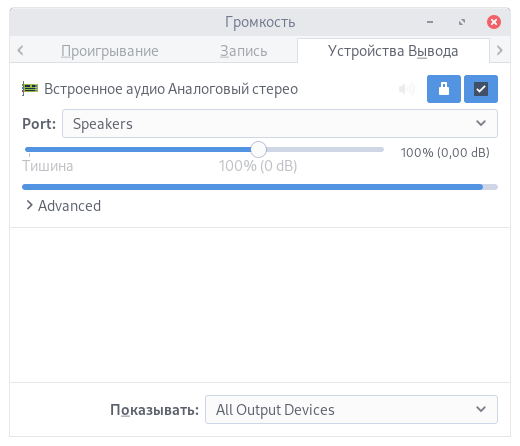Minimize the Громкость window
Viewport: 520px width, 446px height.
point(430,22)
